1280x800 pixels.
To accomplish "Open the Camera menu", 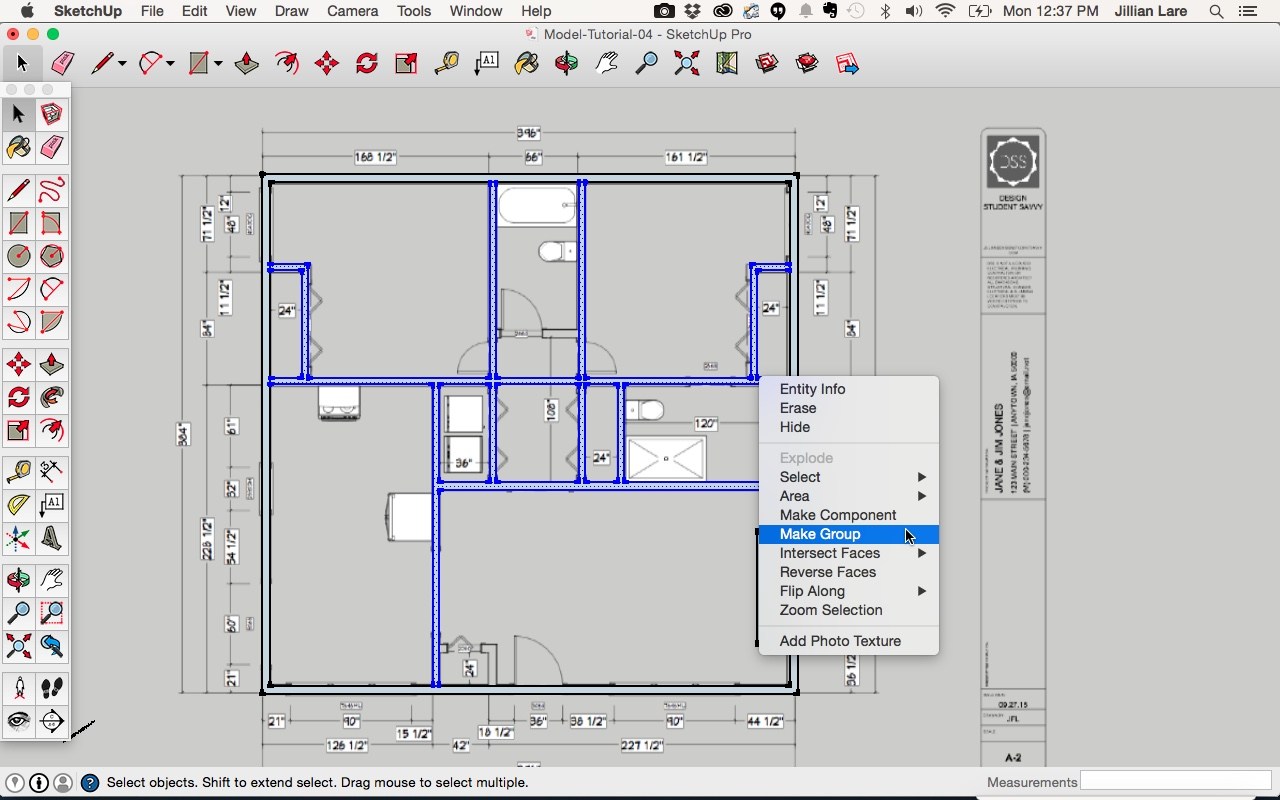I will click(x=352, y=11).
